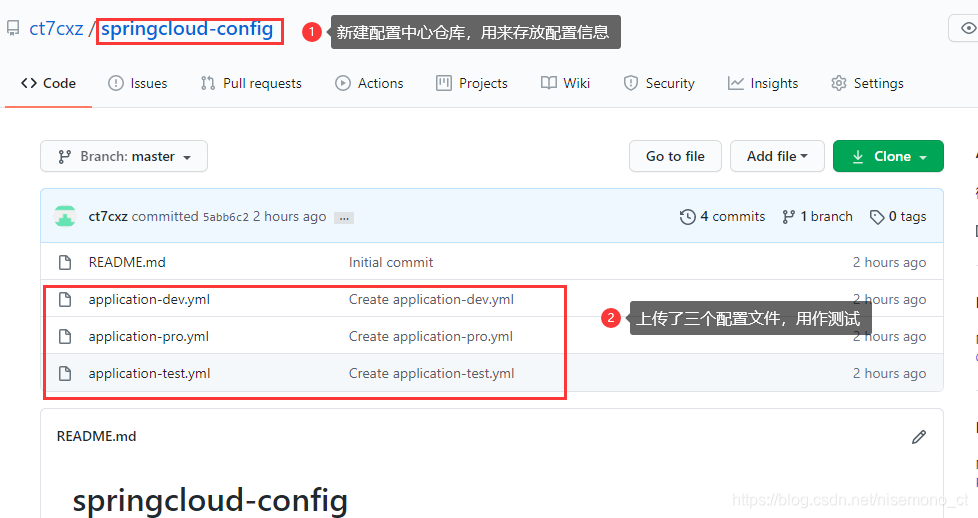The height and width of the screenshot is (518, 978).
Task: Open the Insights tab
Action: (763, 83)
